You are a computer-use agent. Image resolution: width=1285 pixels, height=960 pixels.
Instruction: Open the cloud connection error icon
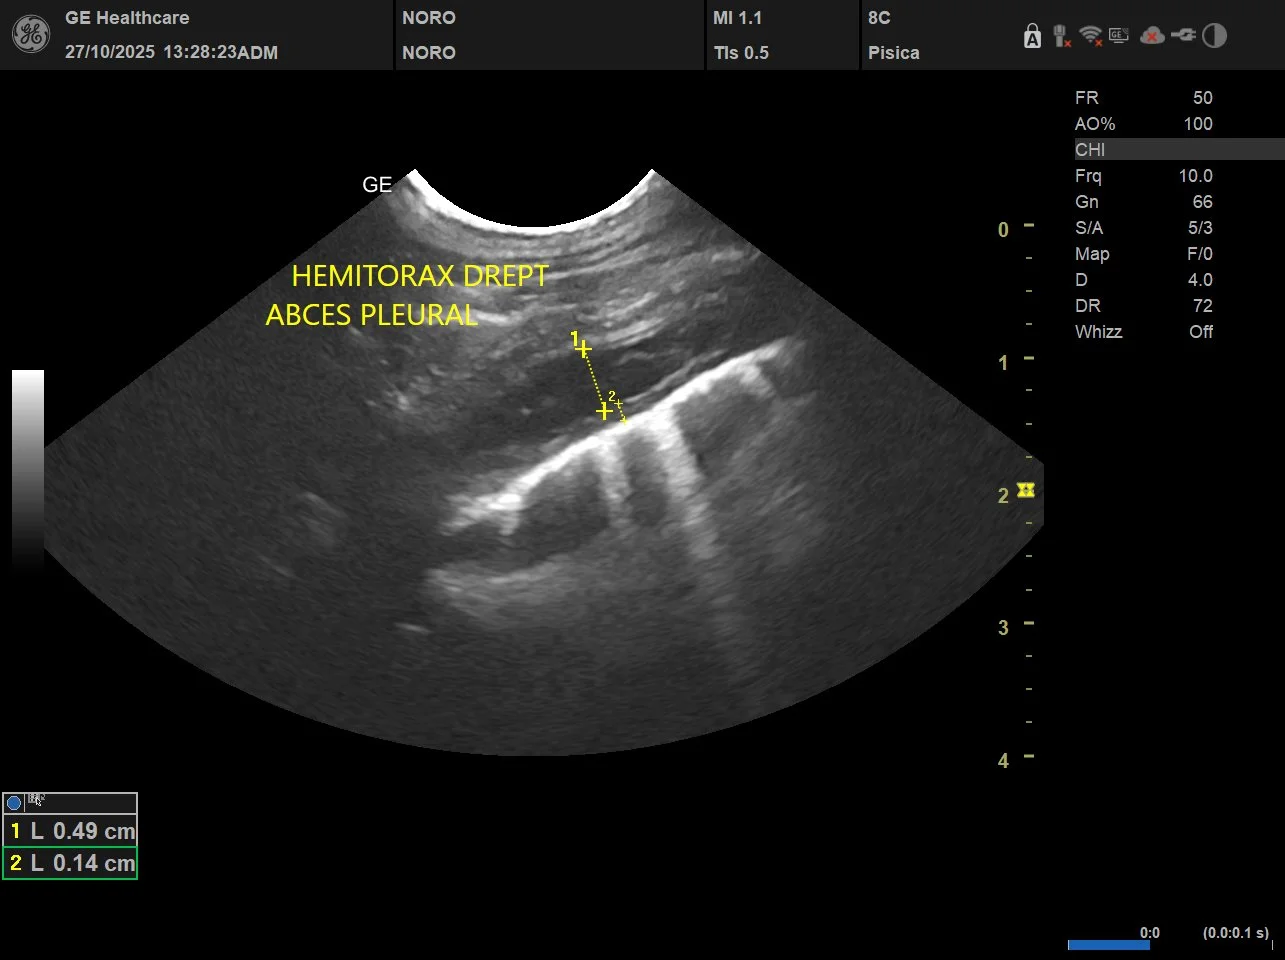(1152, 36)
